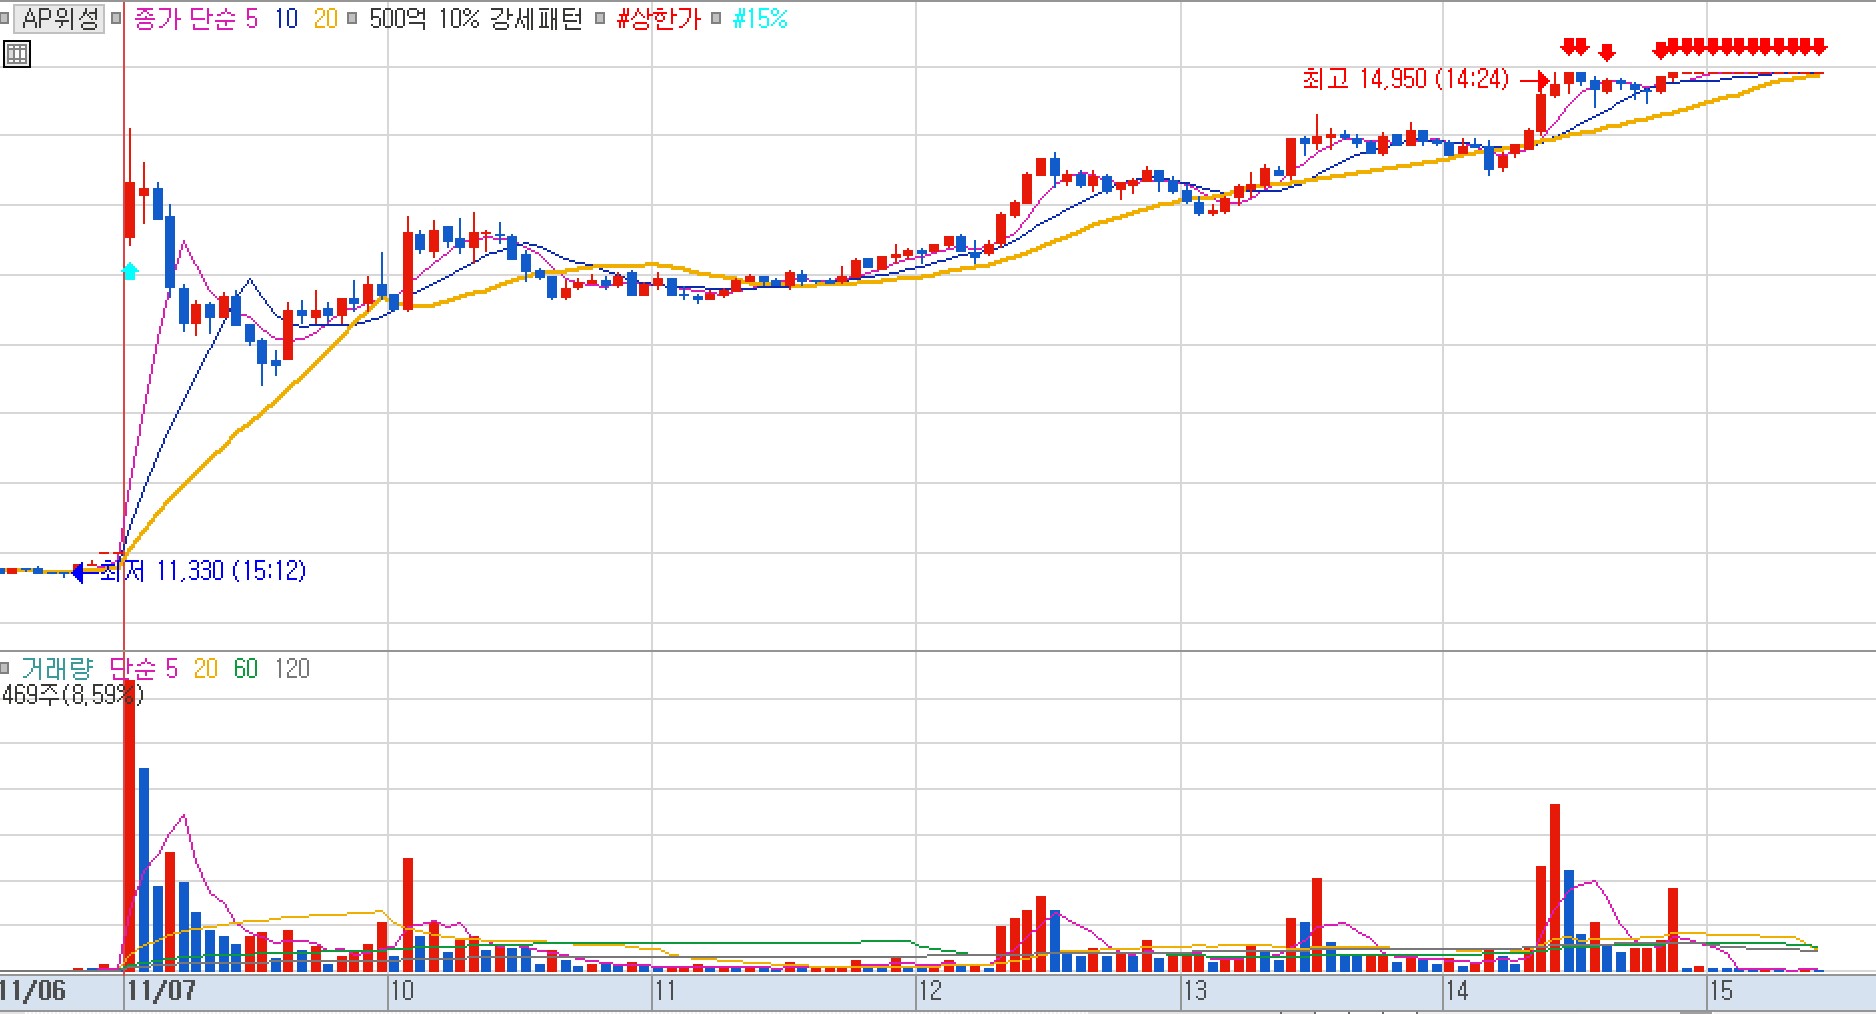Viewport: 1876px width, 1014px height.
Task: Select the volume 60 average label
Action: [246, 668]
